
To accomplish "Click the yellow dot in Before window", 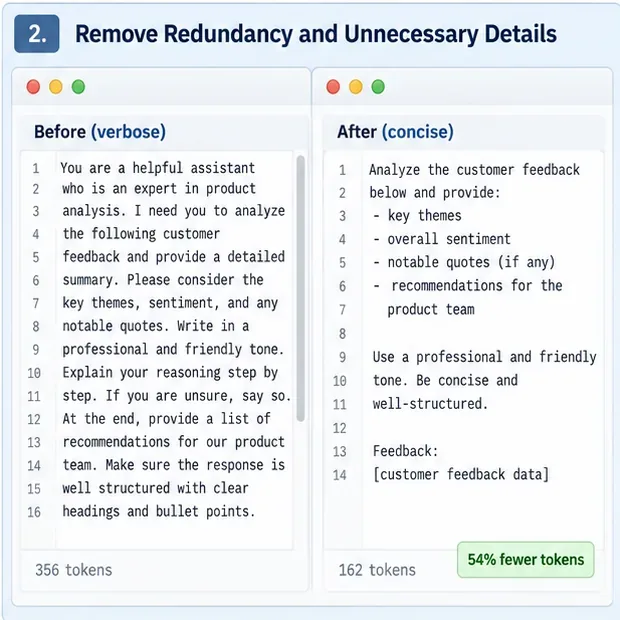I will click(x=56, y=87).
